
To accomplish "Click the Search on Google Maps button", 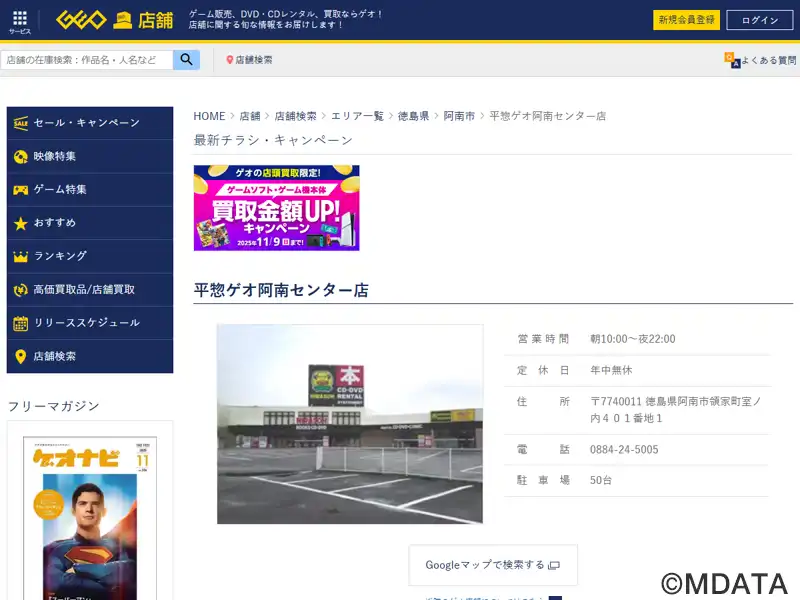I will point(492,565).
